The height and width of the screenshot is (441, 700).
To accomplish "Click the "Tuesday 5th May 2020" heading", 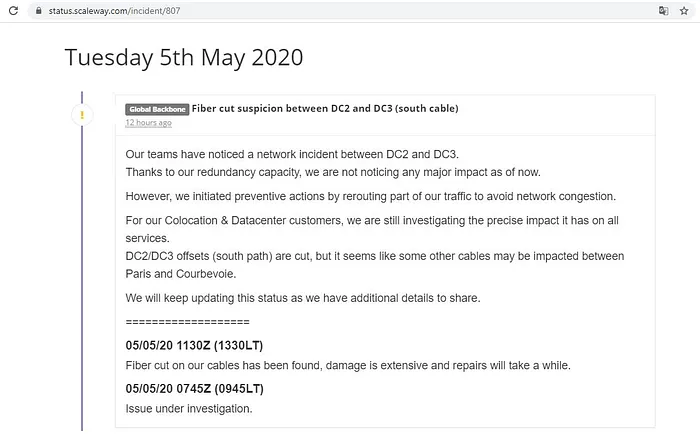I will pyautogui.click(x=184, y=57).
